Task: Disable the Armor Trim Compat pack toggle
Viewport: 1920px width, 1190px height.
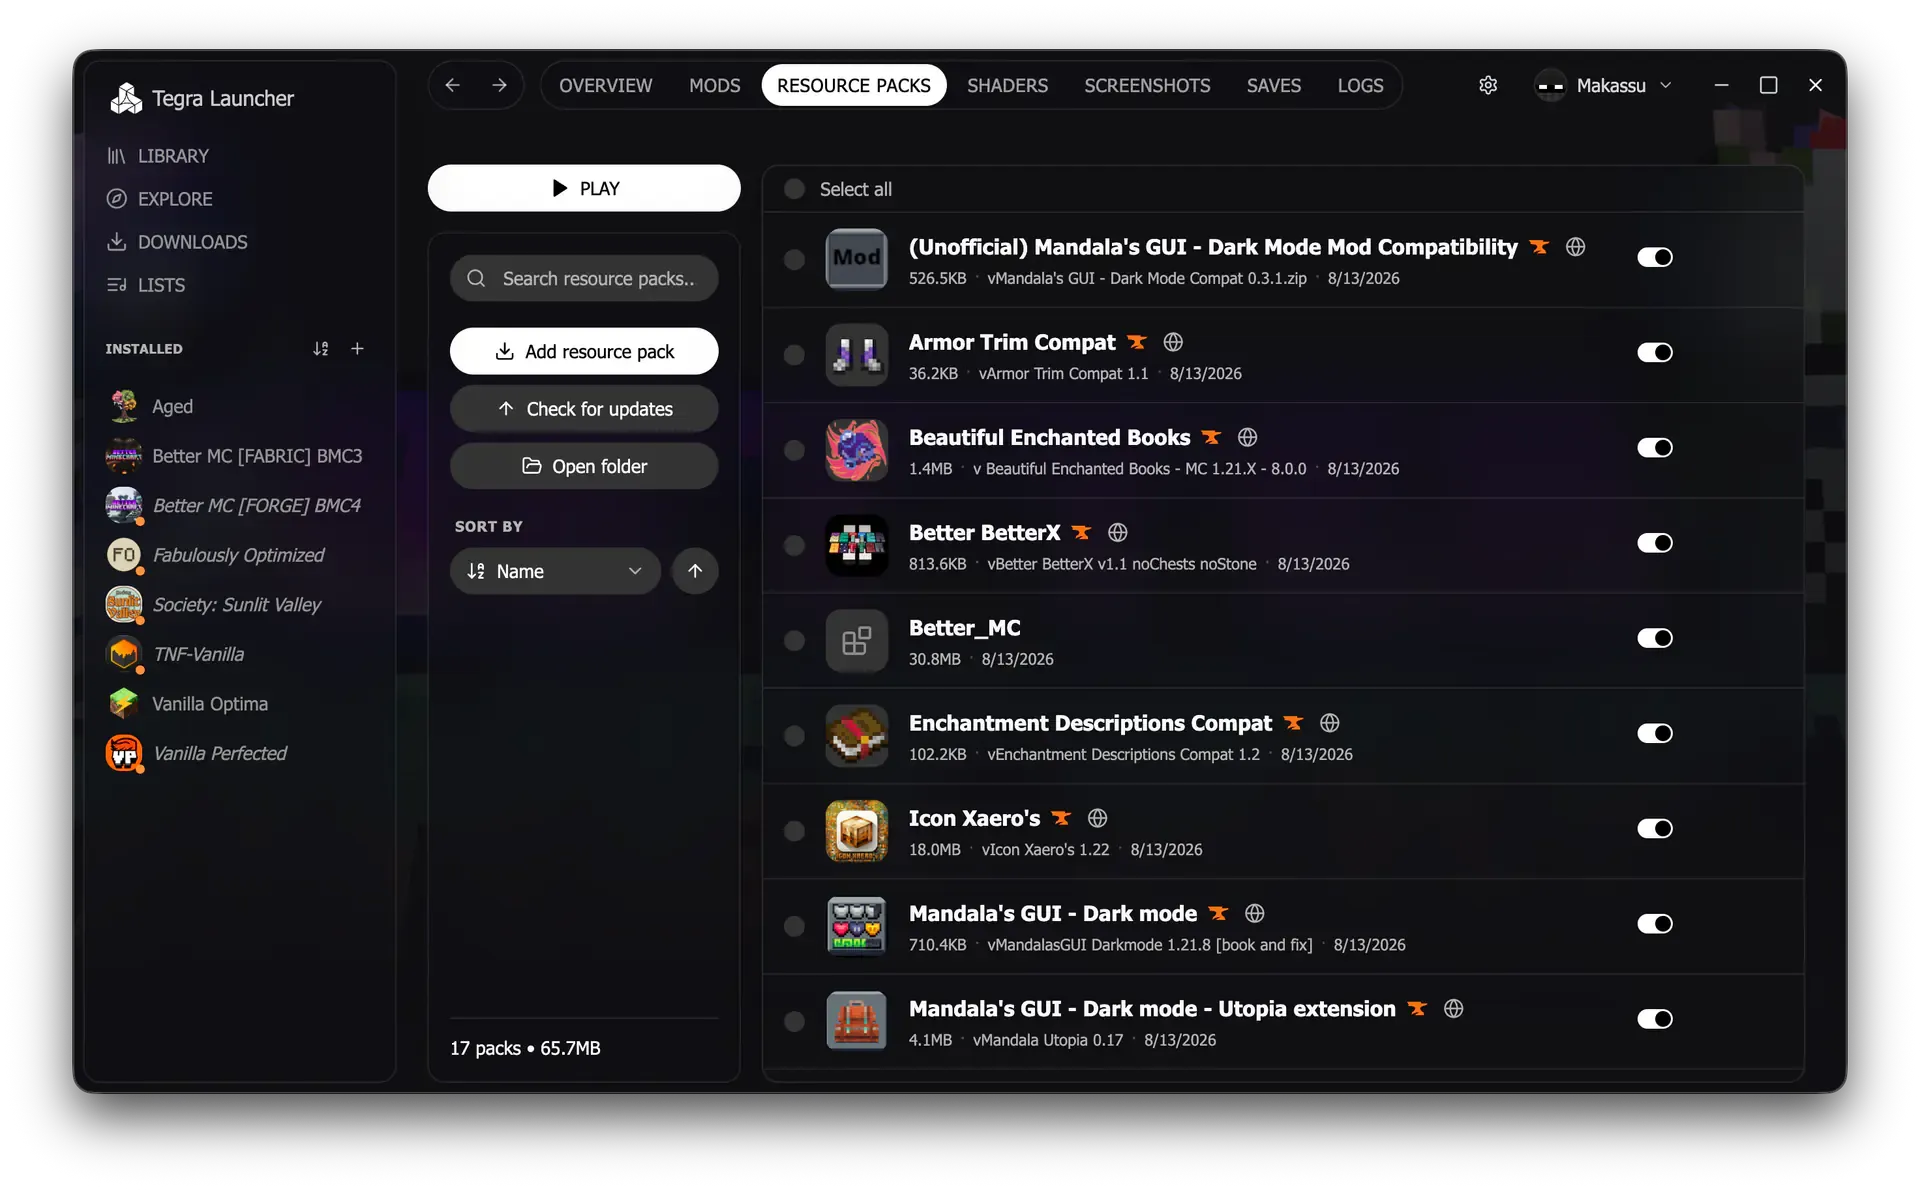Action: click(1655, 352)
